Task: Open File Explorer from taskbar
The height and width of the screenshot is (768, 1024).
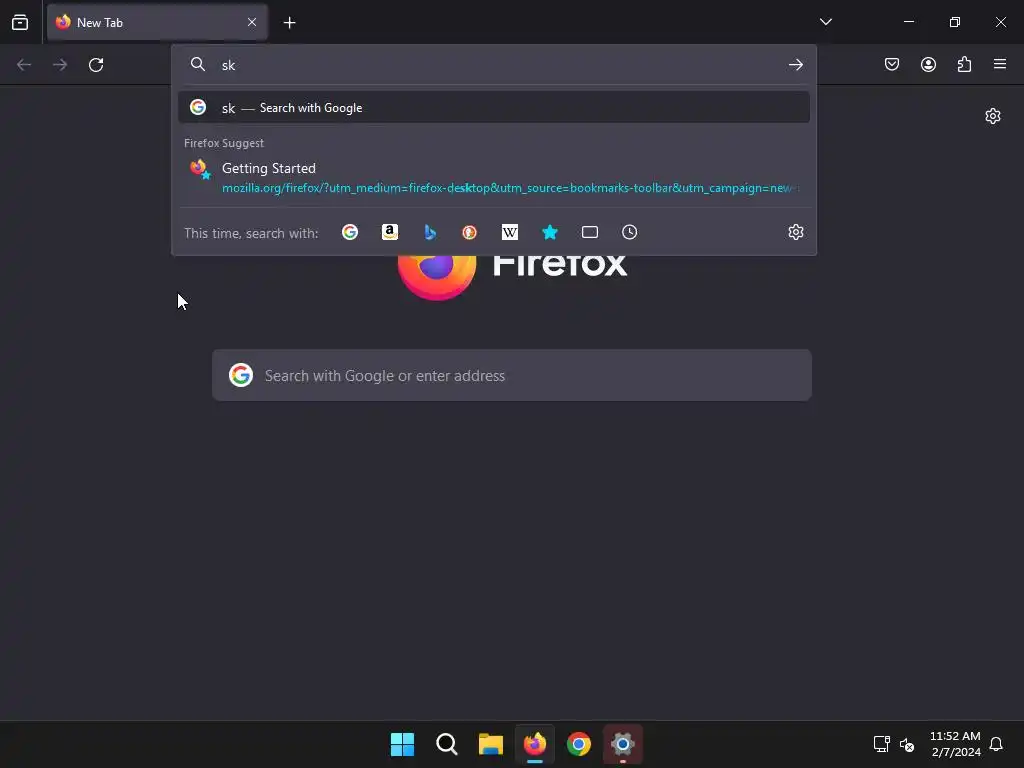Action: 490,744
